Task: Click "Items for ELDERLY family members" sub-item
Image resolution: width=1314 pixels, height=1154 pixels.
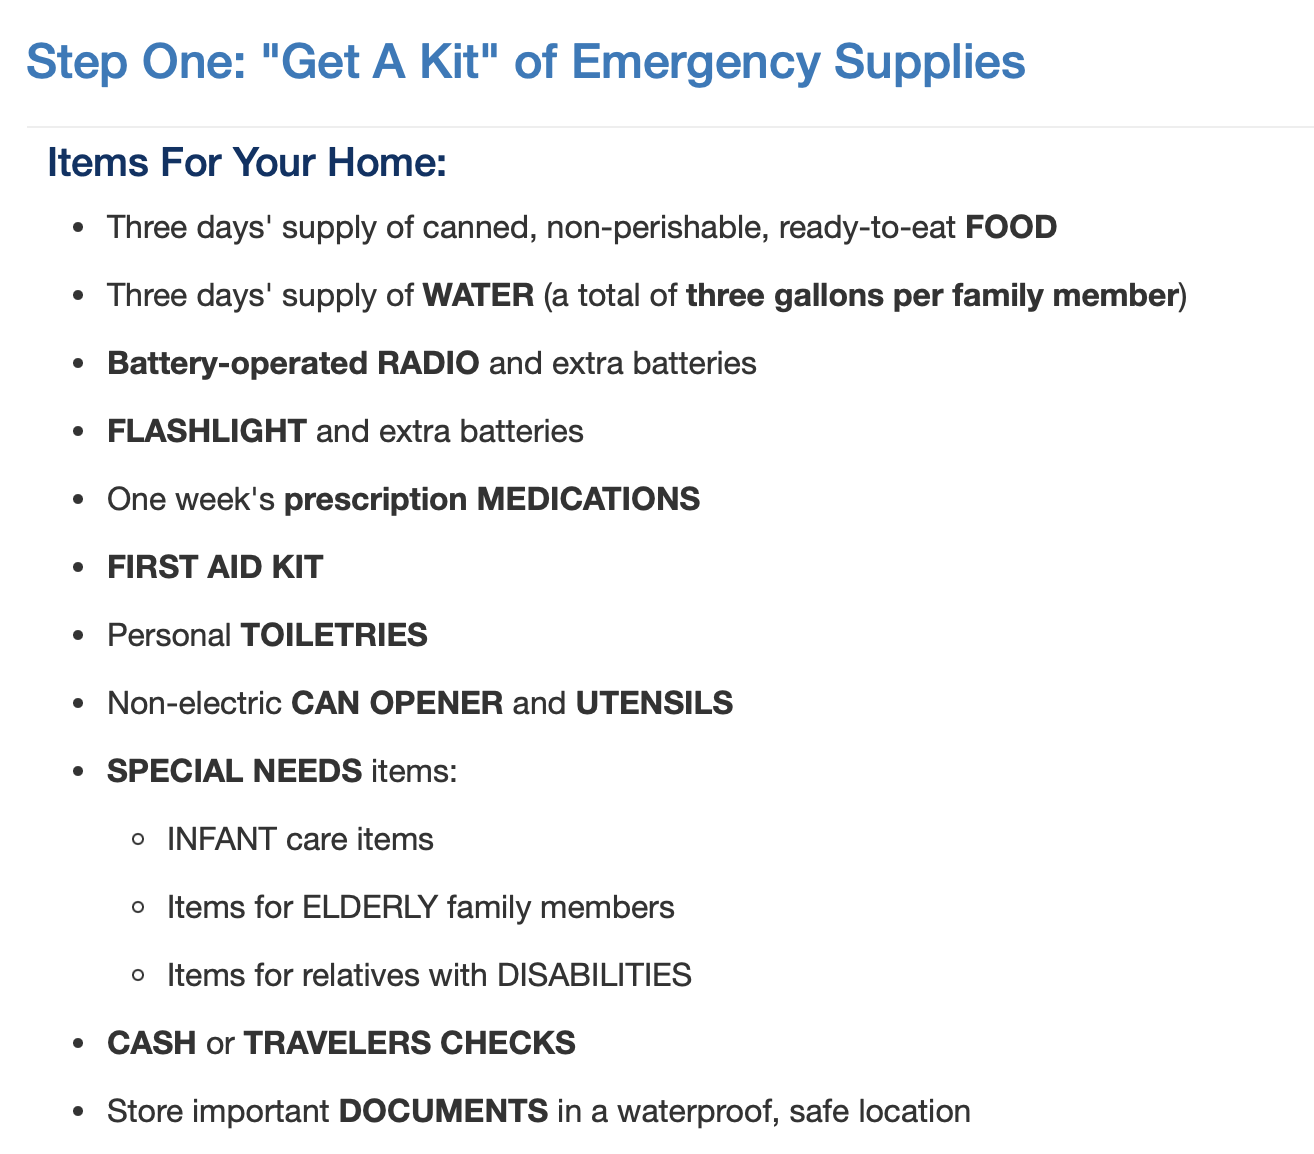Action: pos(420,907)
